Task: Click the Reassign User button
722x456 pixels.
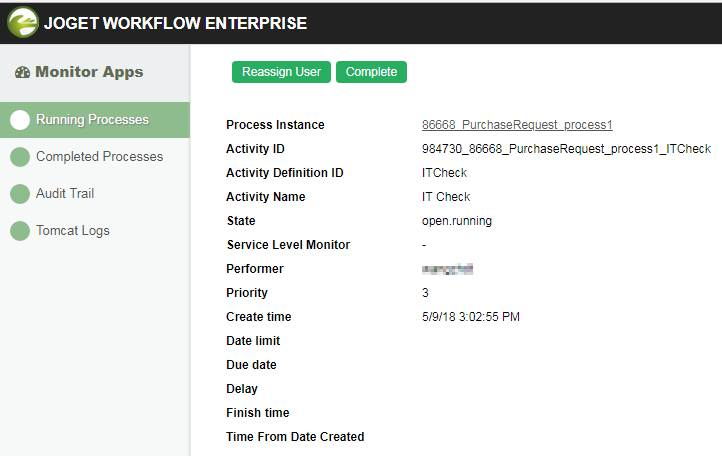Action: point(281,72)
